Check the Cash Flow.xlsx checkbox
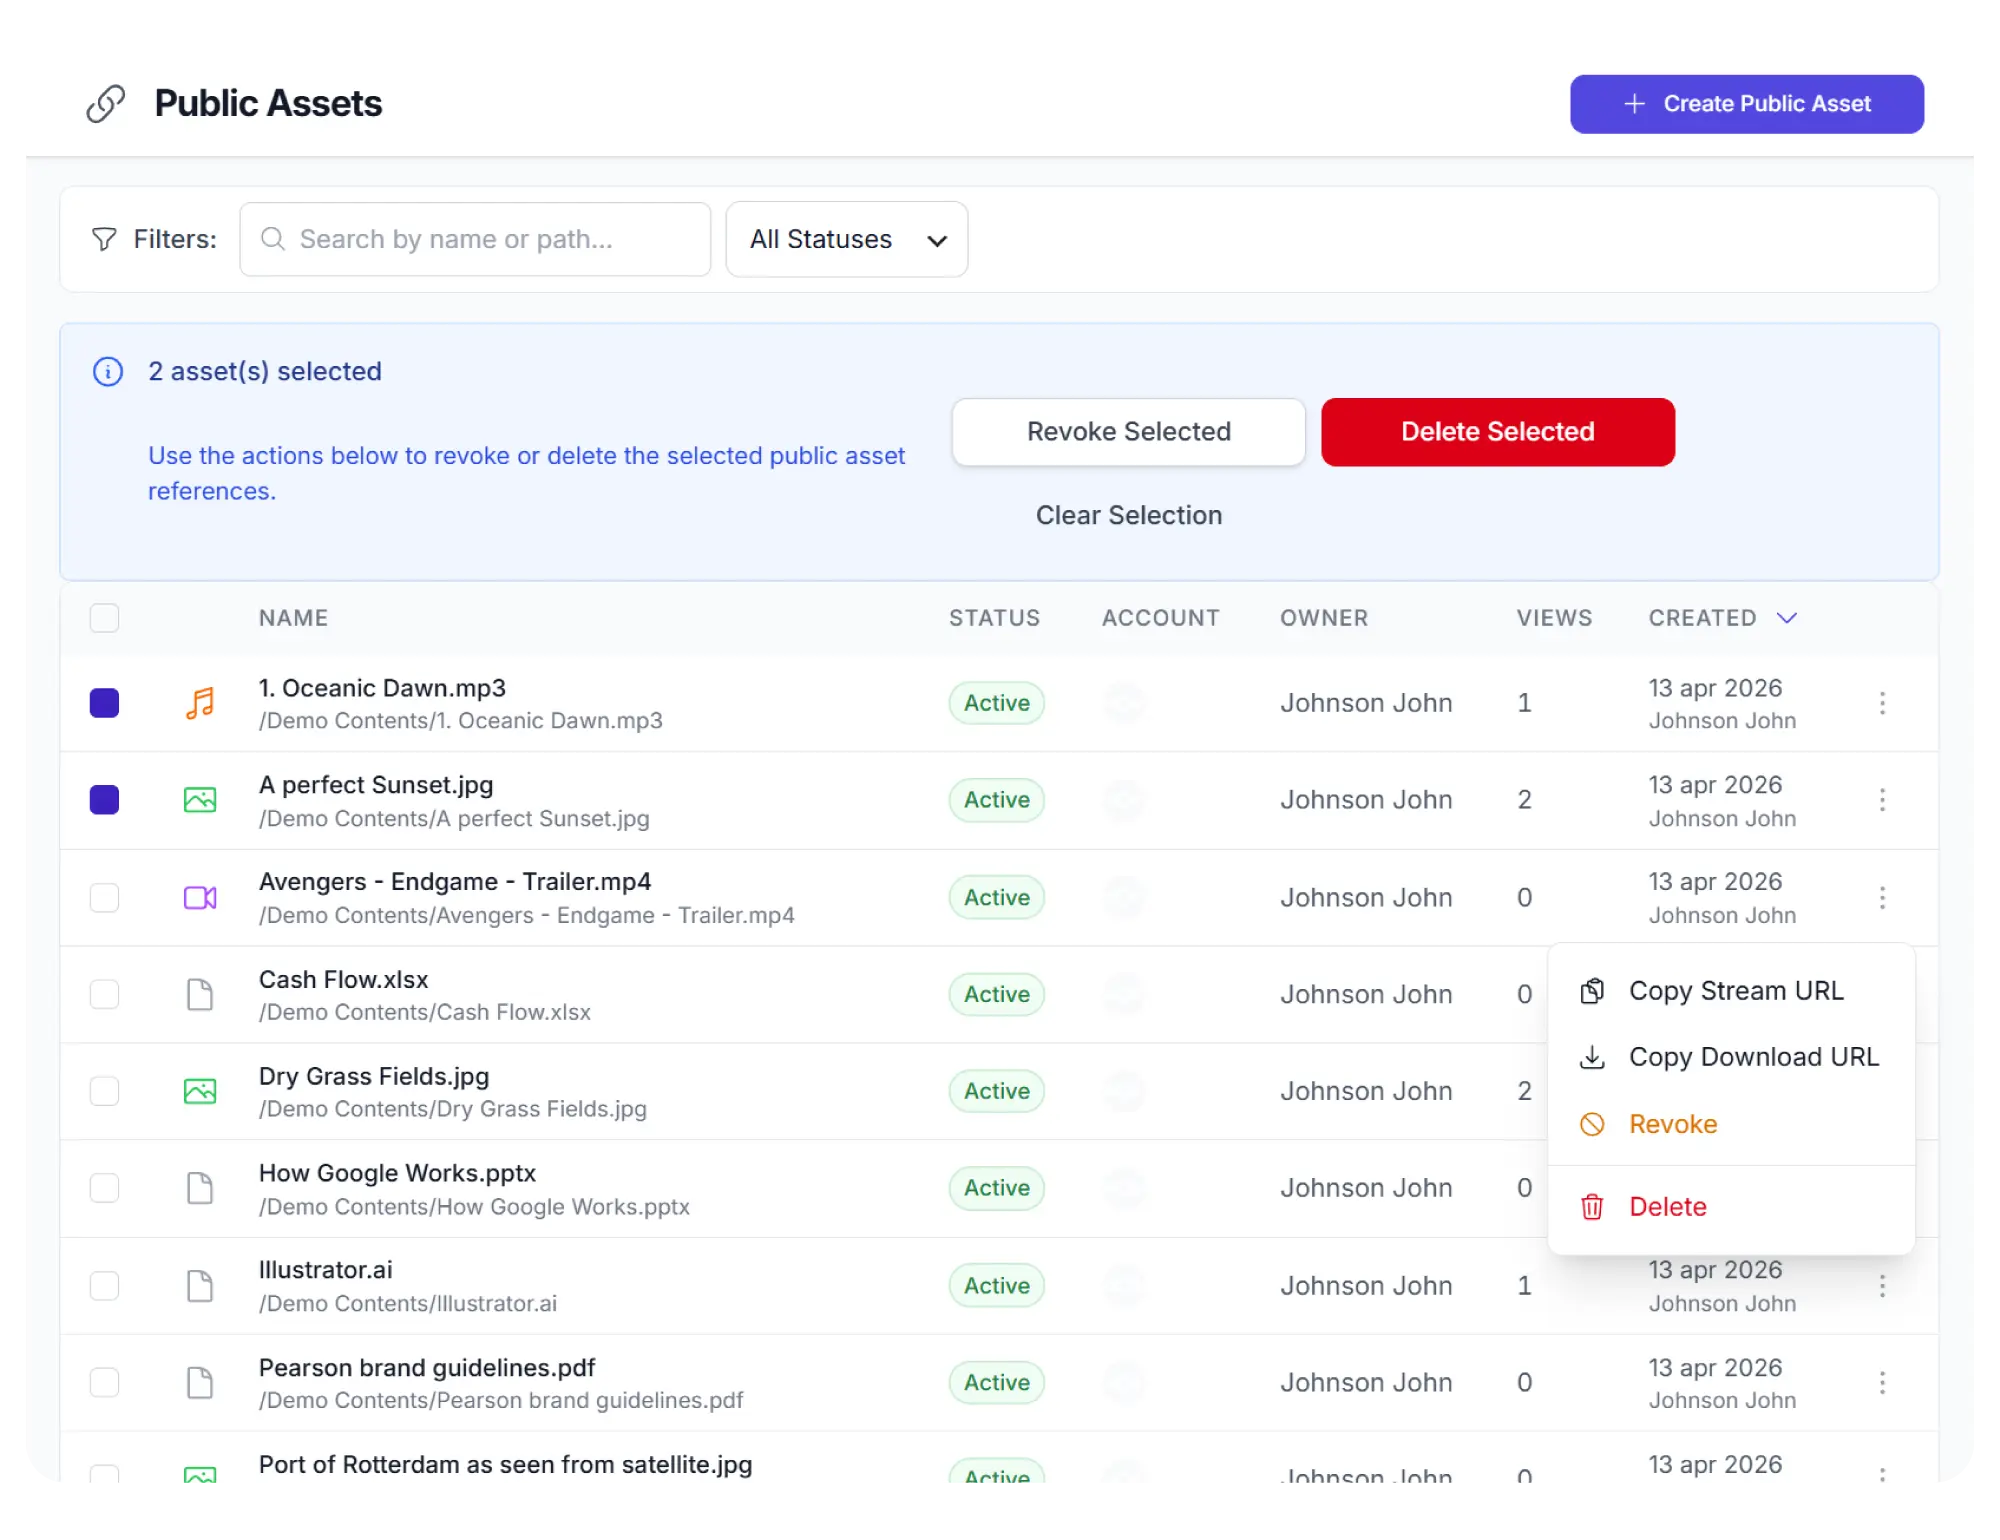The image size is (2000, 1540). 104,995
